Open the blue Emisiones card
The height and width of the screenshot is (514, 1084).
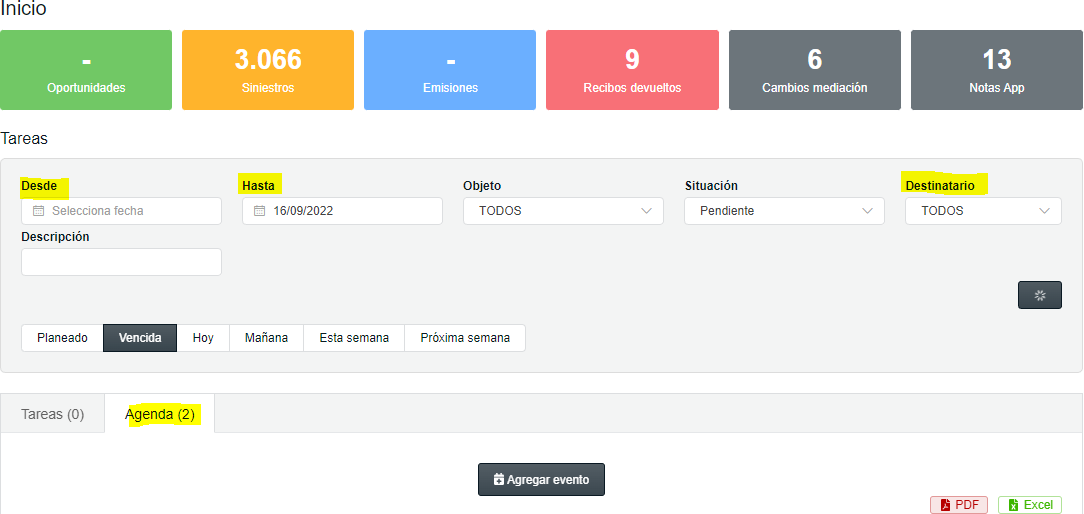pos(450,70)
